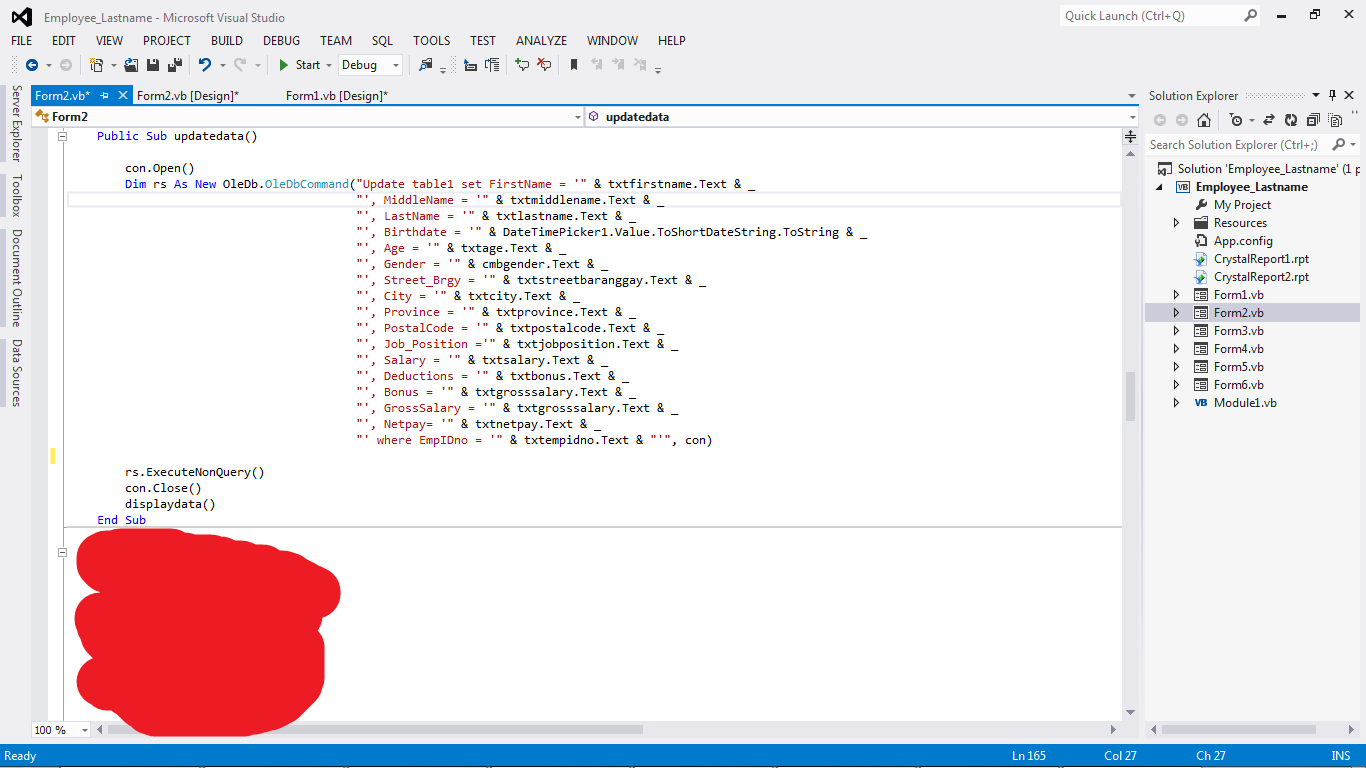
Task: Click the Save All toolbar icon
Action: [175, 65]
